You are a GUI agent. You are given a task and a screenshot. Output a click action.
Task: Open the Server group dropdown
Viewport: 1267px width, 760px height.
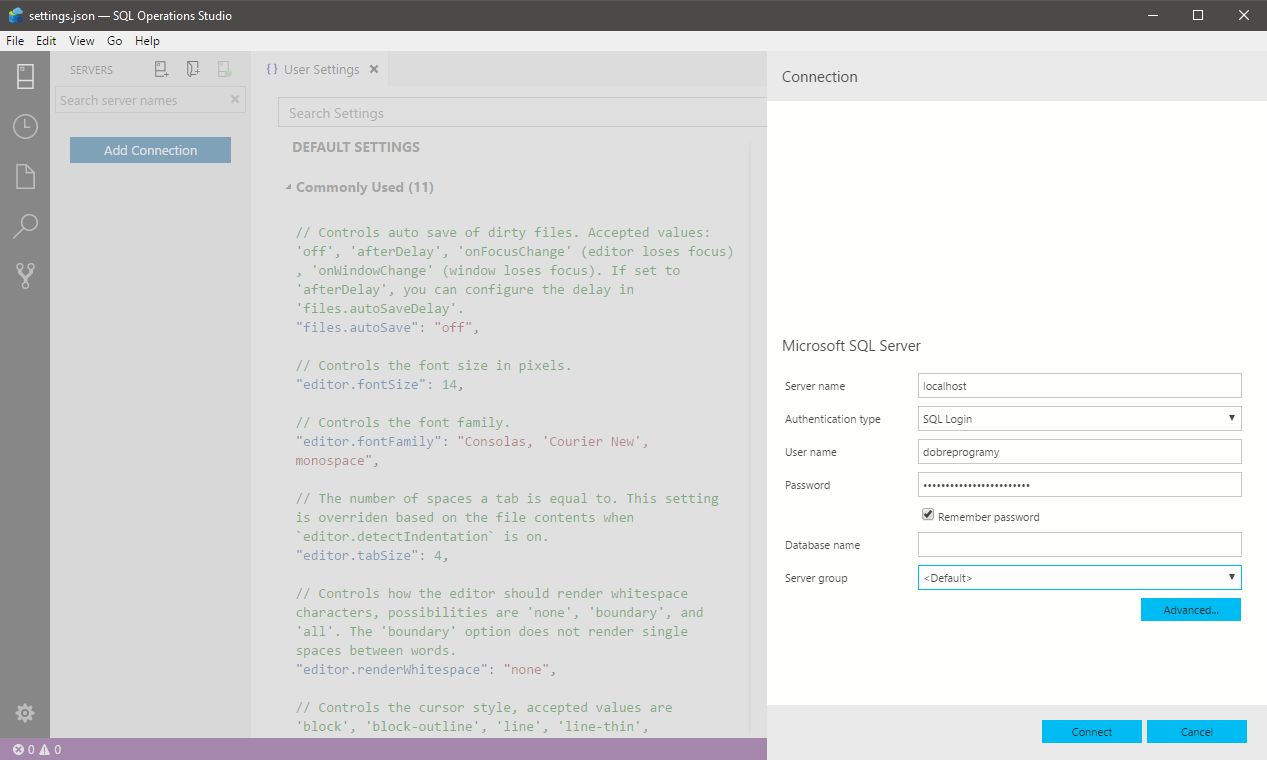point(1079,578)
